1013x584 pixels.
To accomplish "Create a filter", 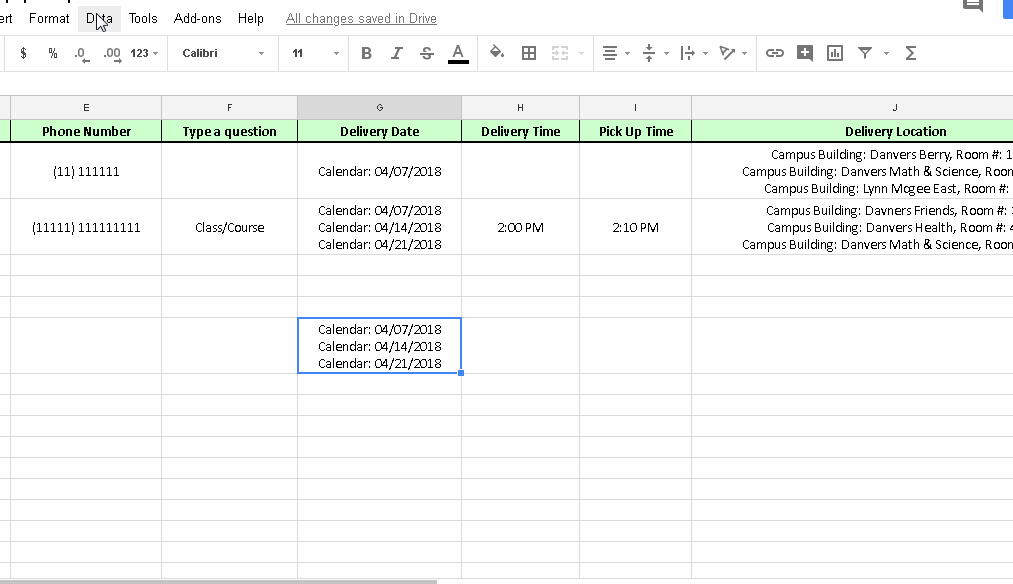I will (864, 53).
